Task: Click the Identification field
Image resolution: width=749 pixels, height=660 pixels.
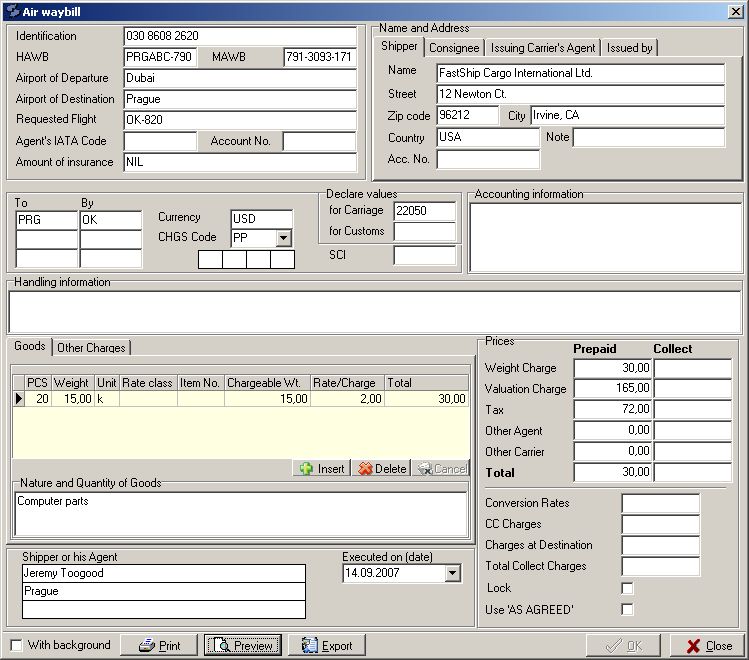Action: point(240,36)
